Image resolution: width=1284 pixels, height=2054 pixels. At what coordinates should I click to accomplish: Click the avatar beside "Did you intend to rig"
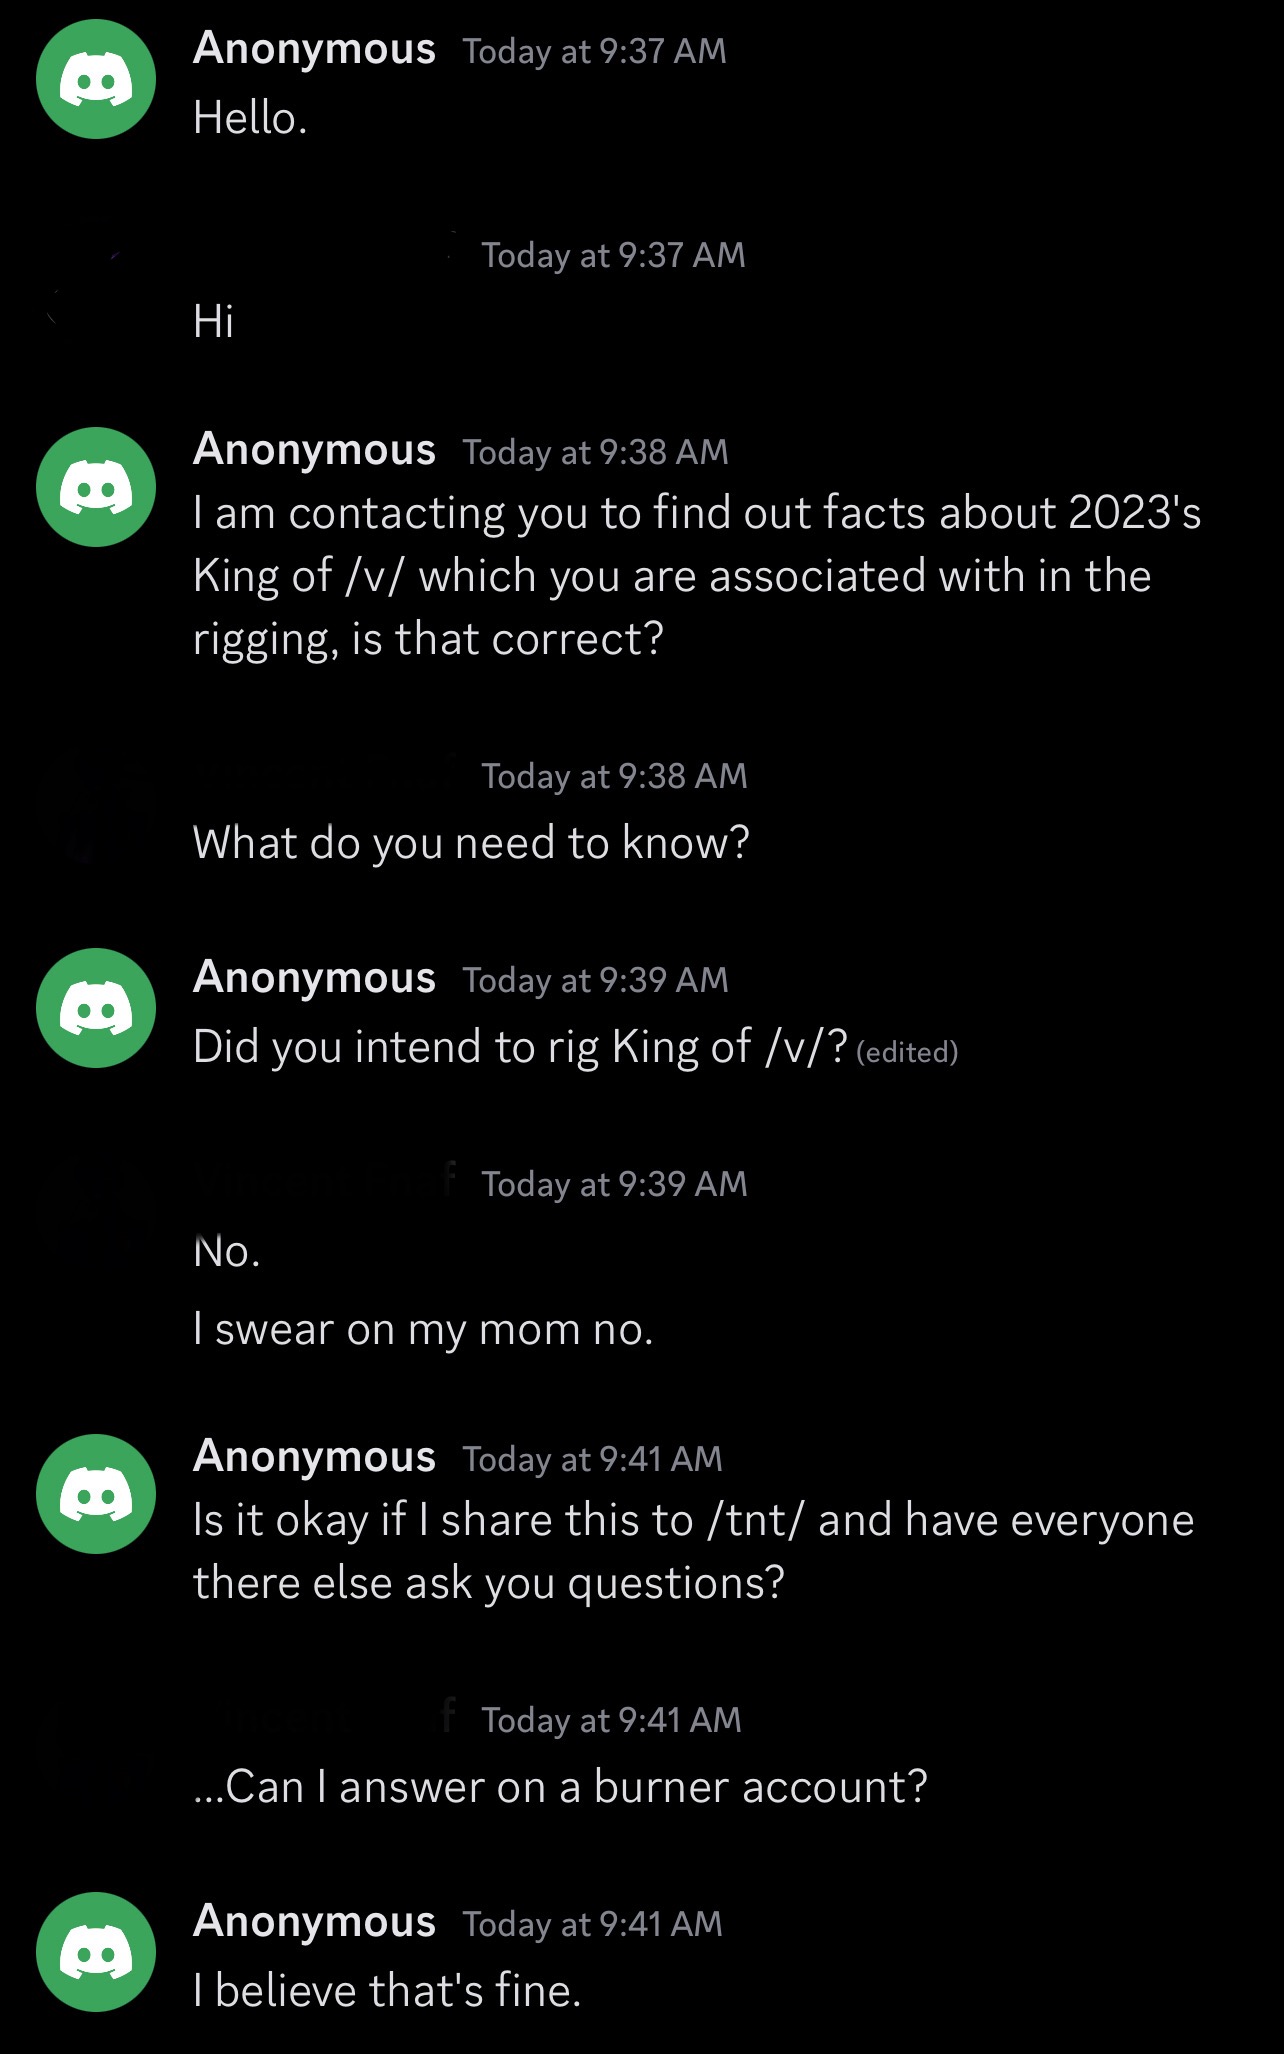pos(96,1008)
